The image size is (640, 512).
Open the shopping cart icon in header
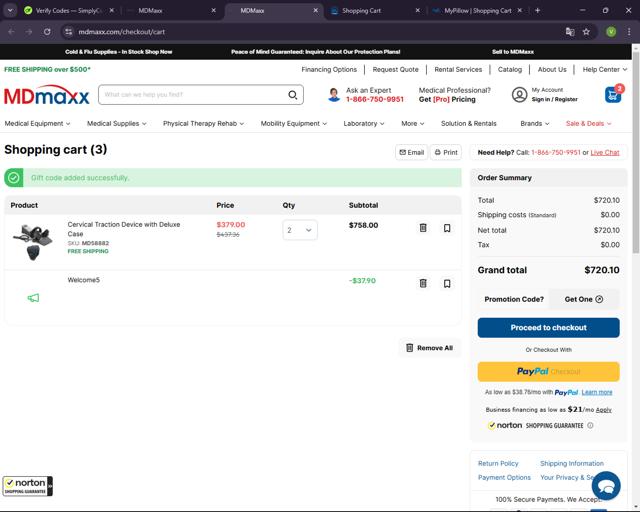[x=613, y=94]
